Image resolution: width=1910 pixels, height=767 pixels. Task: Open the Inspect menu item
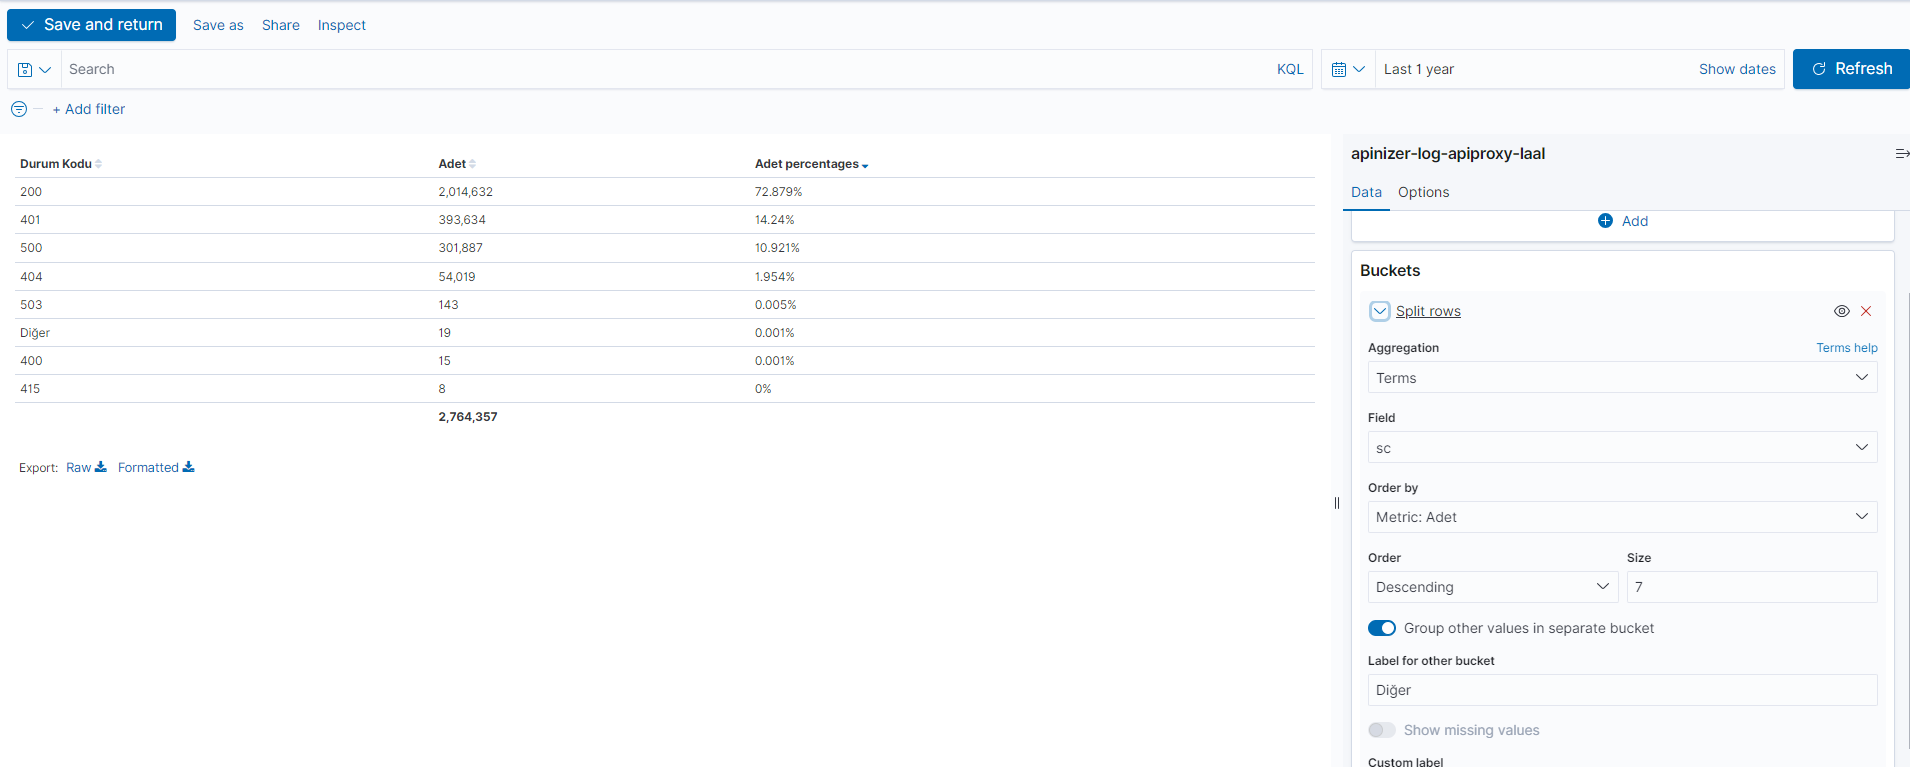click(x=341, y=25)
